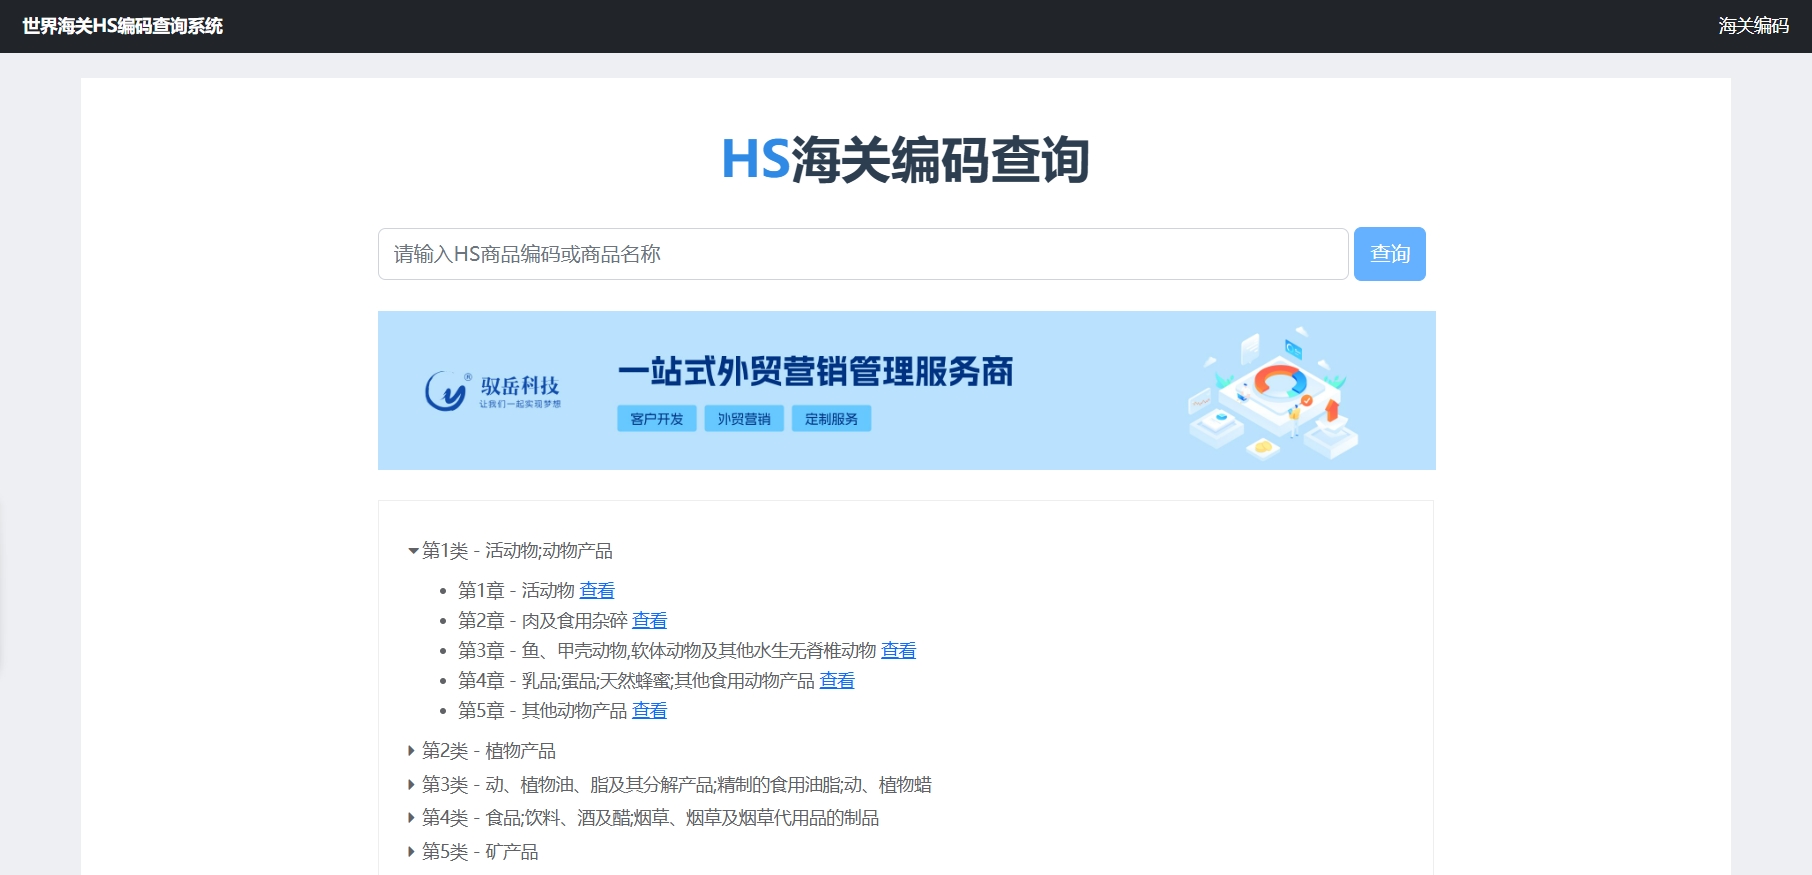Image resolution: width=1812 pixels, height=875 pixels.
Task: Click the isometric illustration in the banner
Action: 1270,392
